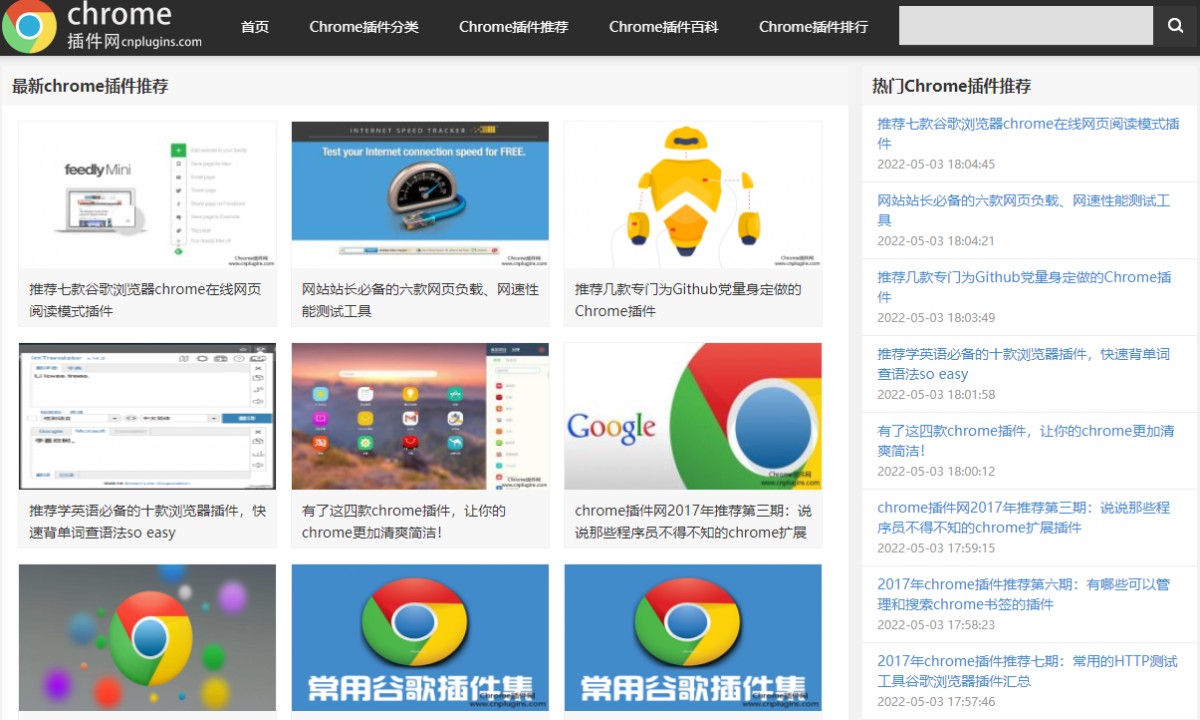The width and height of the screenshot is (1200, 720).
Task: Open the mountain new-tab page thumbnail
Action: coord(420,417)
